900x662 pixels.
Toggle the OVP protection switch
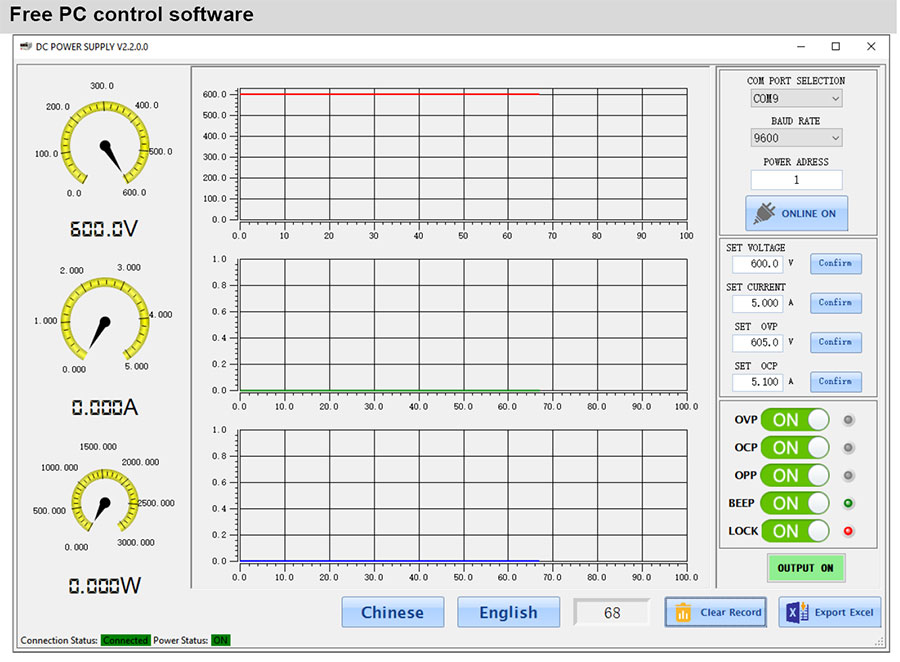coord(795,420)
